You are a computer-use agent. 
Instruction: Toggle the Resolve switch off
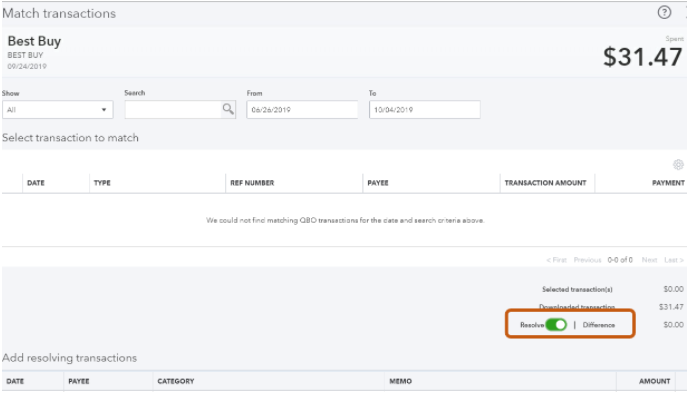point(556,325)
